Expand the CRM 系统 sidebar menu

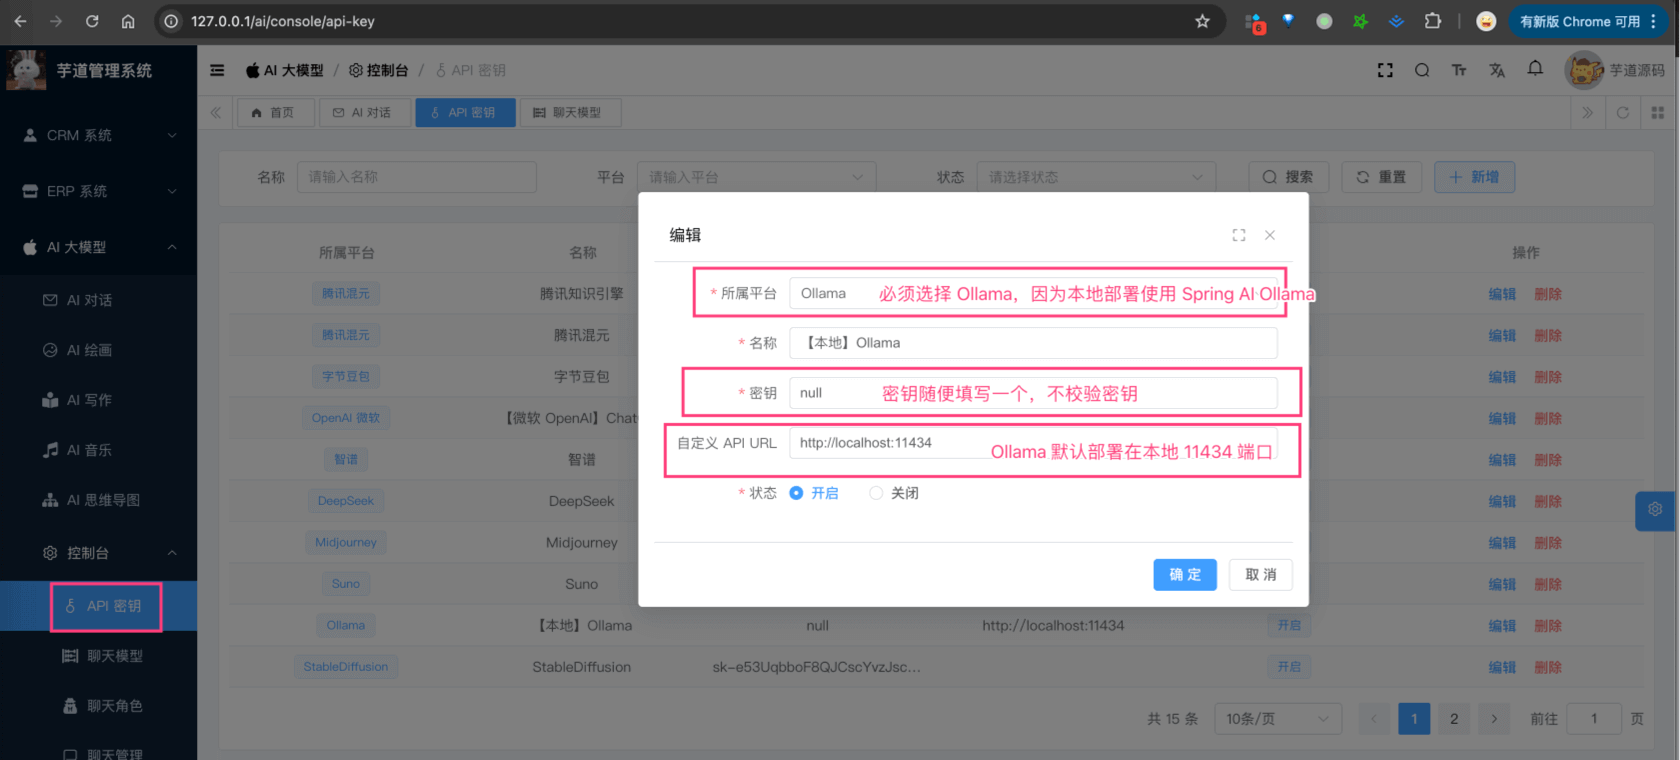[98, 135]
